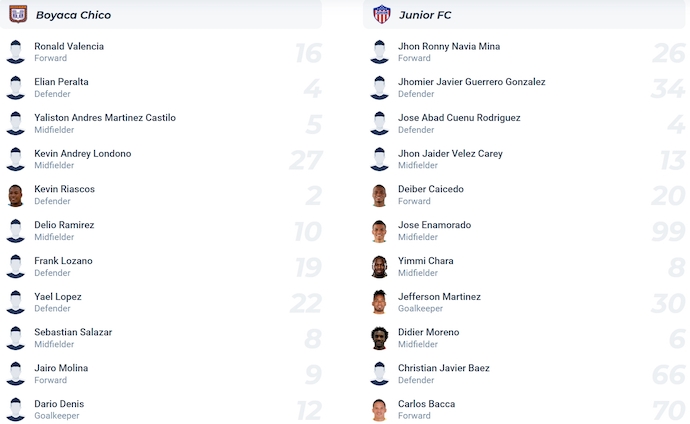Click the Boyaca Chico team crest
The width and height of the screenshot is (690, 424).
click(18, 14)
